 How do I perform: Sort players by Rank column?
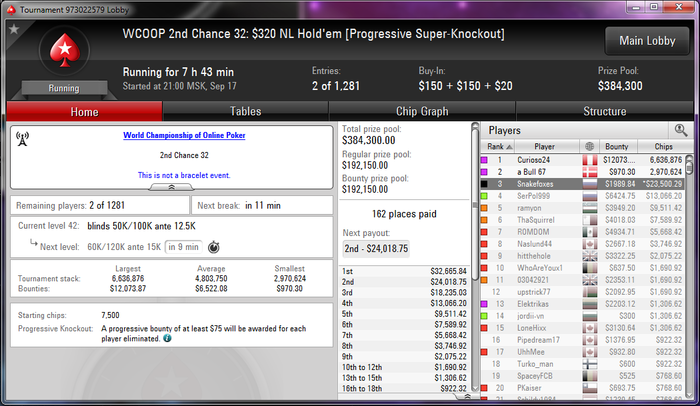tap(497, 146)
